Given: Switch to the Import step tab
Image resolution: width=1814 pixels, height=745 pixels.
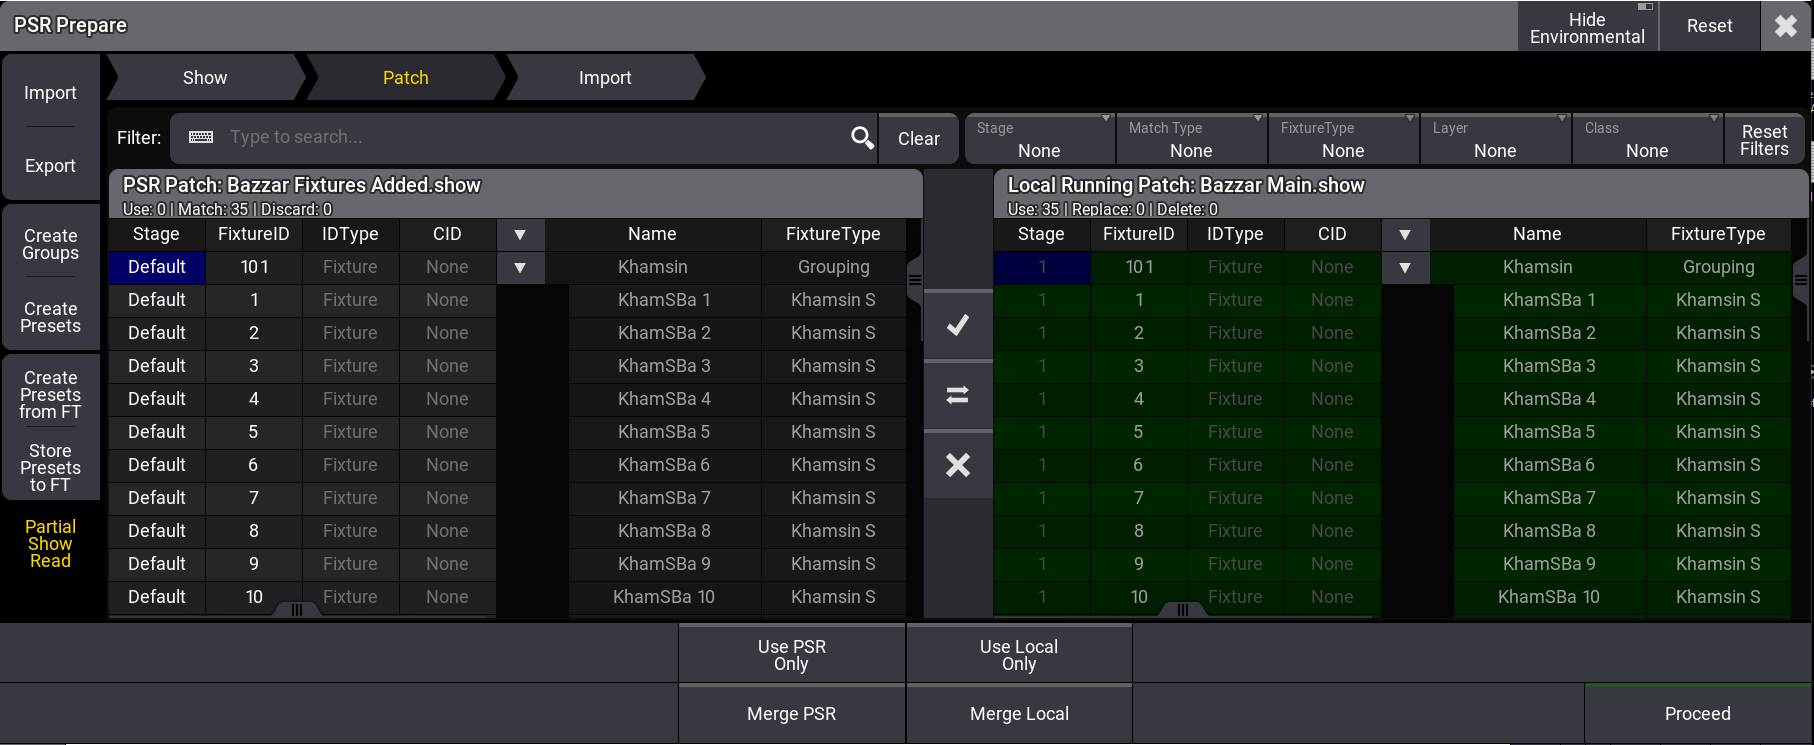Looking at the screenshot, I should pos(605,78).
